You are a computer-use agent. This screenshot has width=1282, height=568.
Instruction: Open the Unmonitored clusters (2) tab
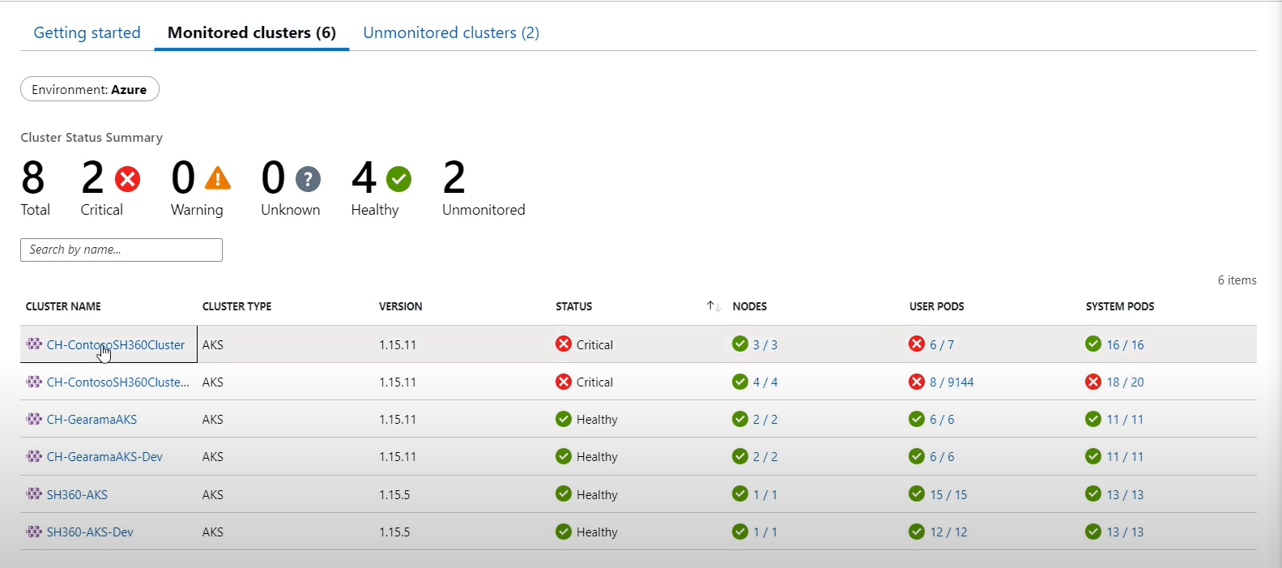pyautogui.click(x=451, y=33)
